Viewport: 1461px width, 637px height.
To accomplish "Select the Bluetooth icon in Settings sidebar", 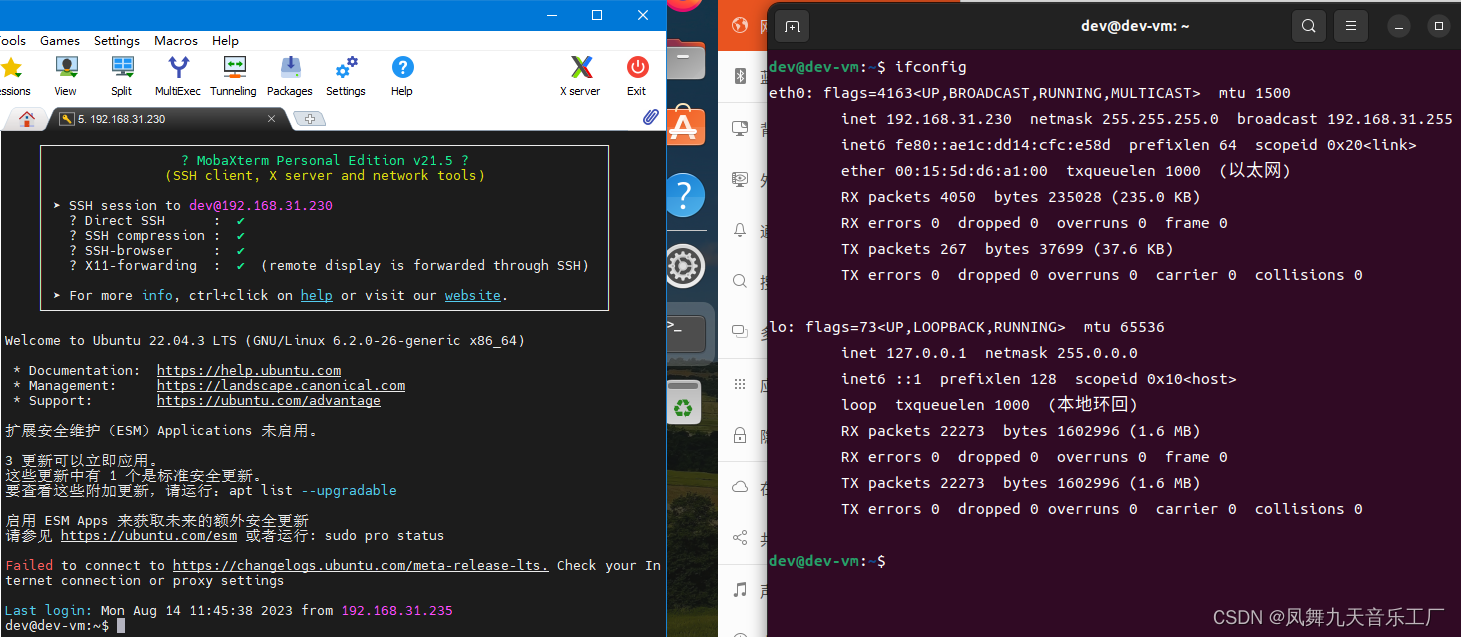I will click(740, 76).
